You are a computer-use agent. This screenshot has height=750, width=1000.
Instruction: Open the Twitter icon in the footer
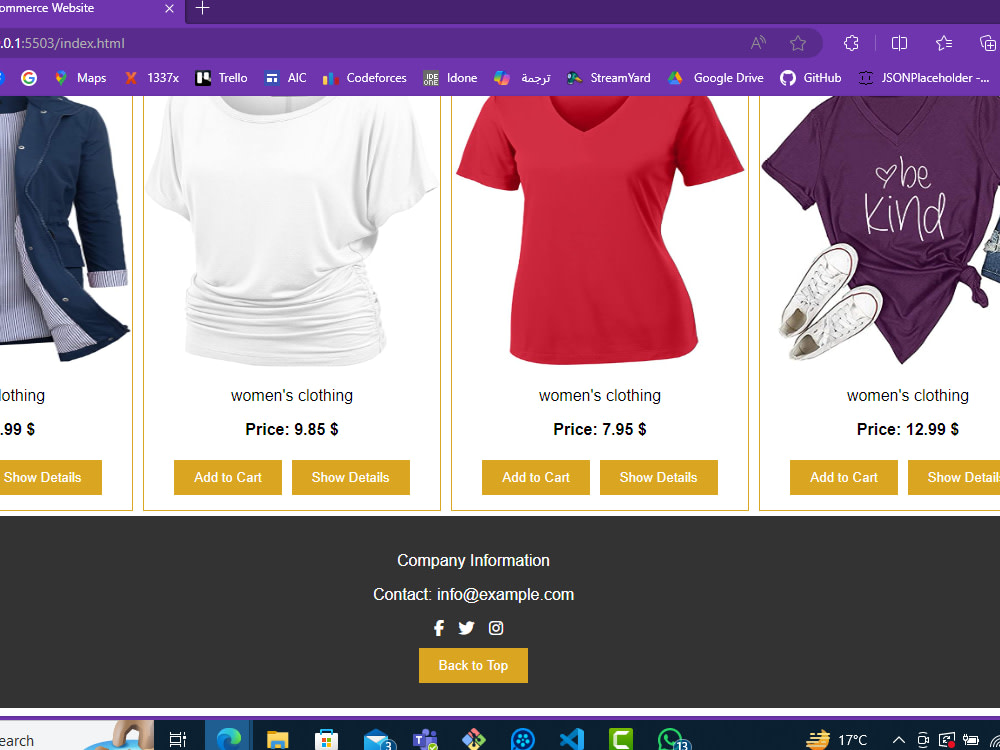point(466,628)
